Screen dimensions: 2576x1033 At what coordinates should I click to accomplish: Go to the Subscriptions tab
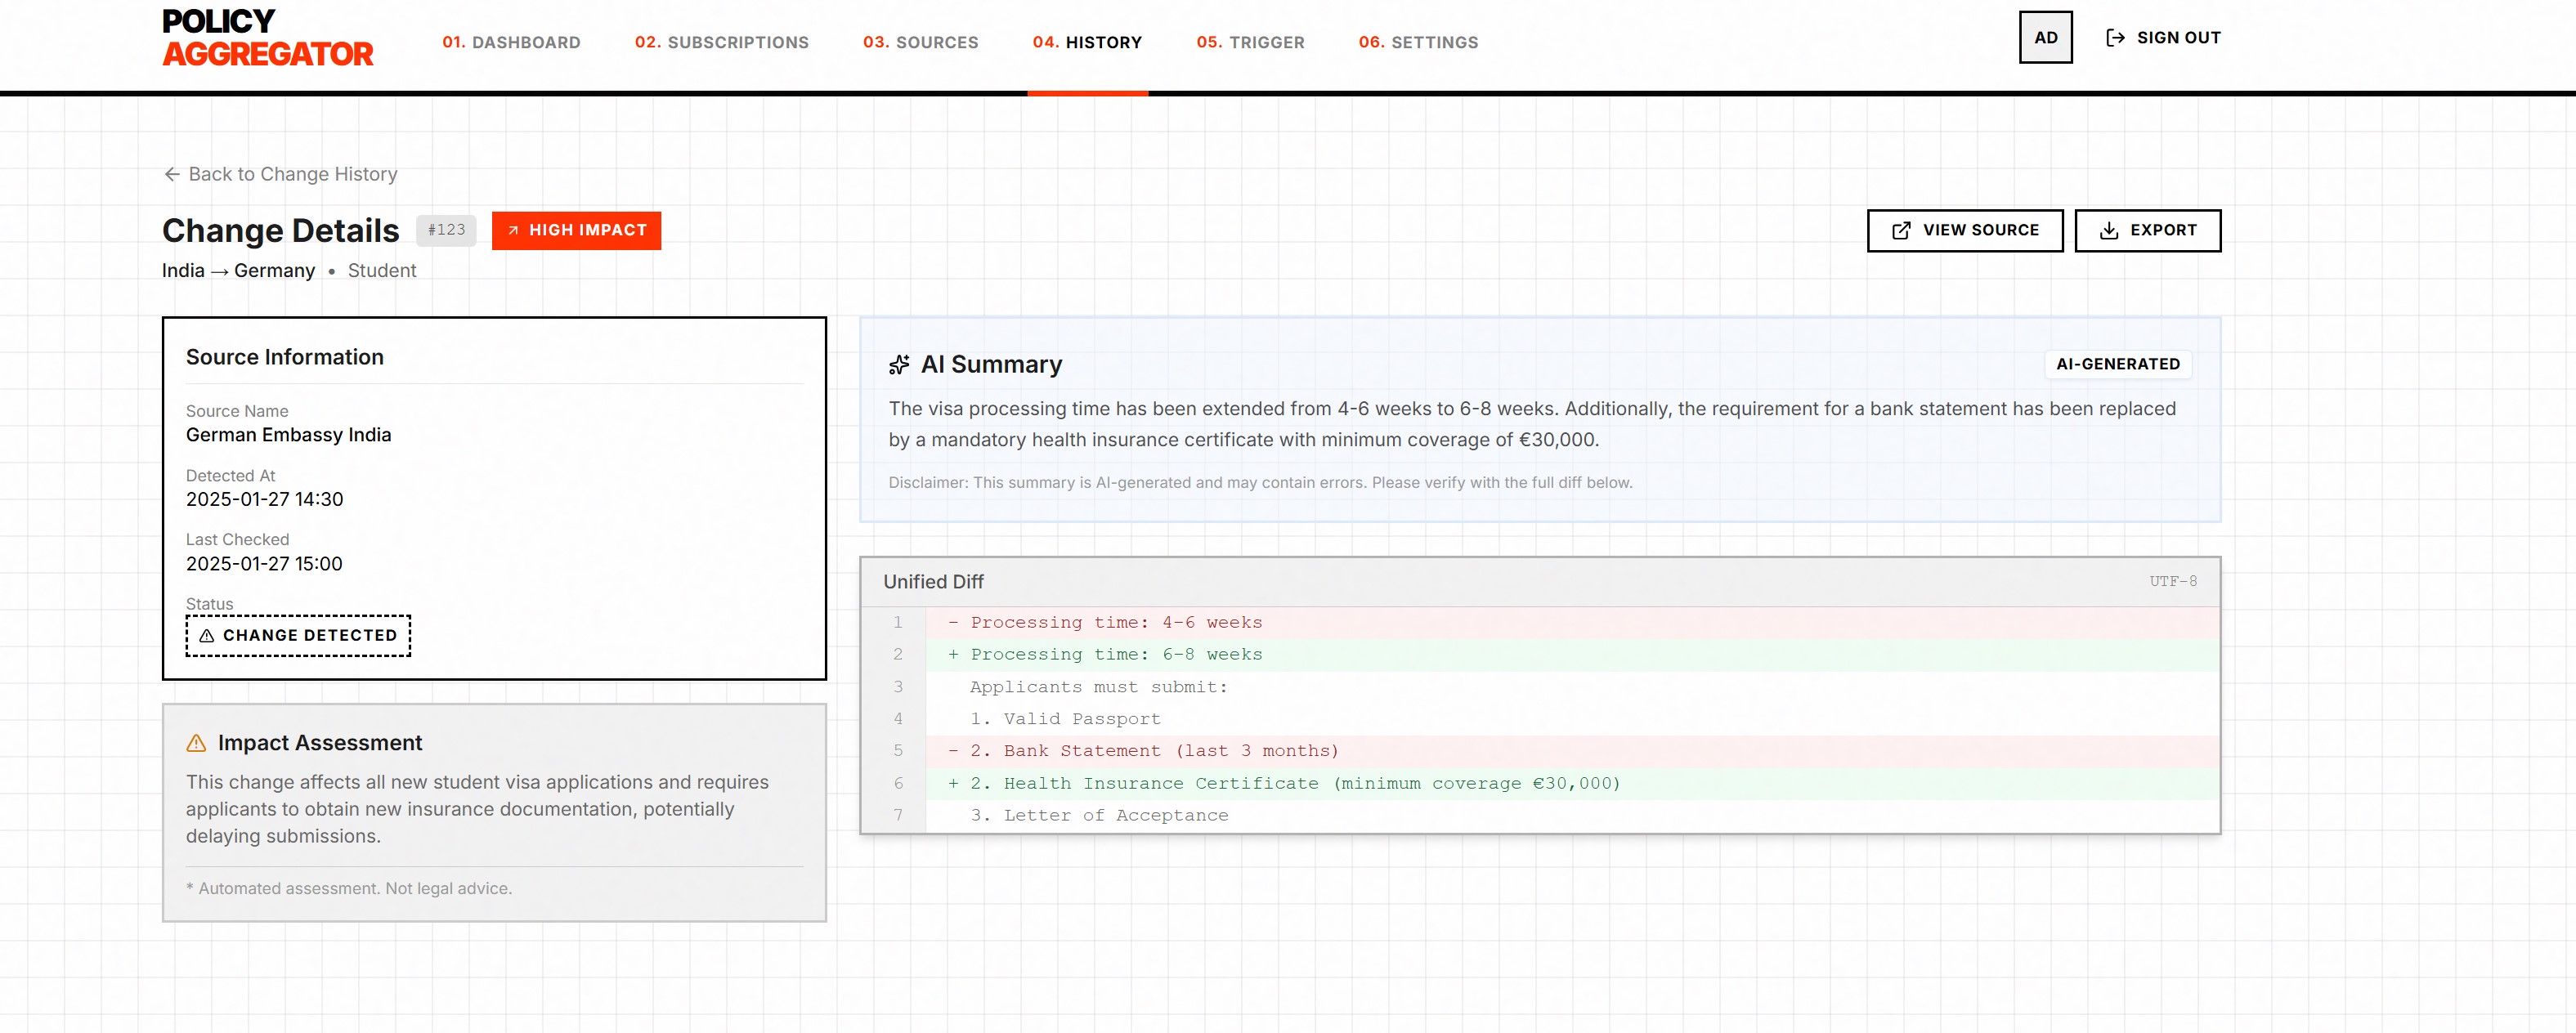721,42
